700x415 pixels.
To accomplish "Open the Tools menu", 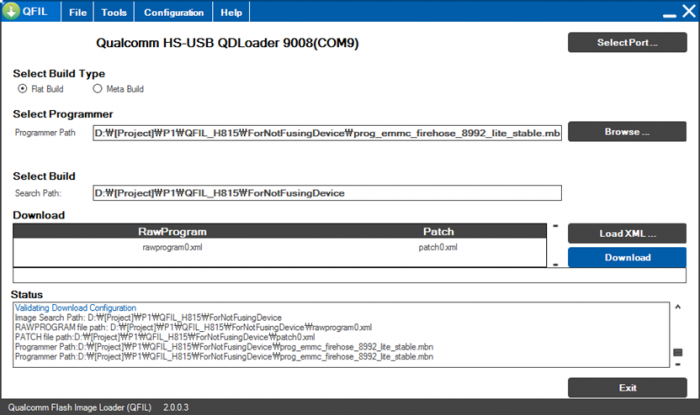I will tap(114, 12).
